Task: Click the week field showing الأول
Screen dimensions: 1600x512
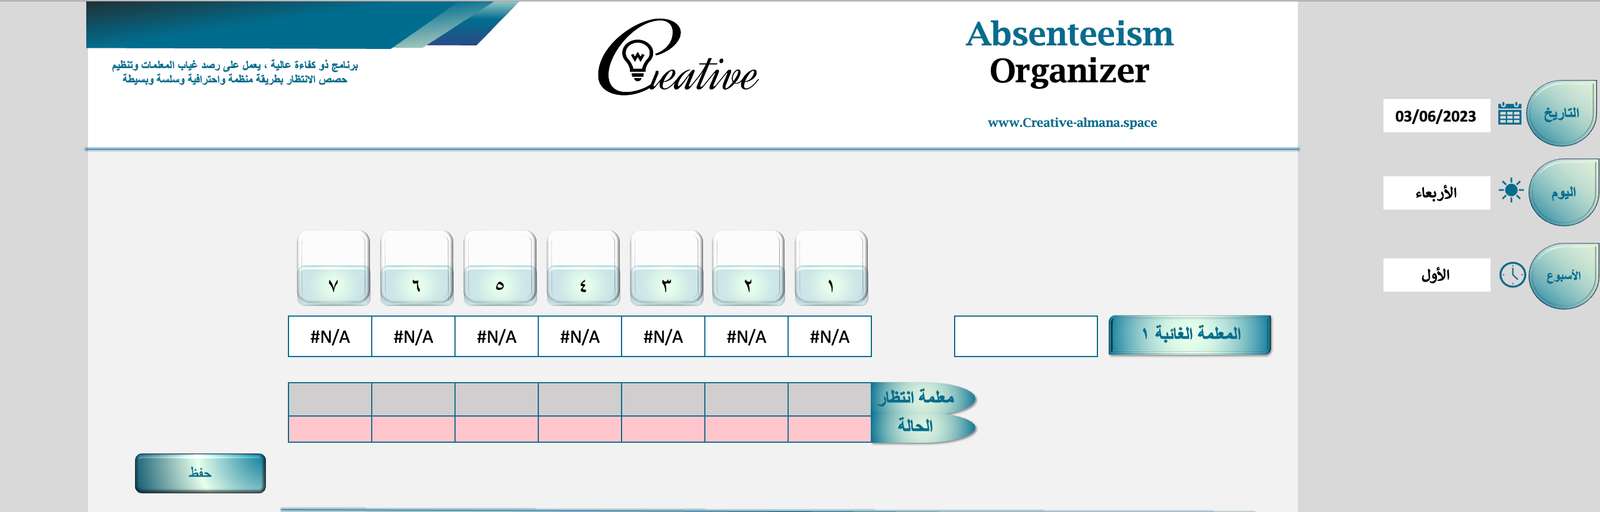Action: point(1436,275)
